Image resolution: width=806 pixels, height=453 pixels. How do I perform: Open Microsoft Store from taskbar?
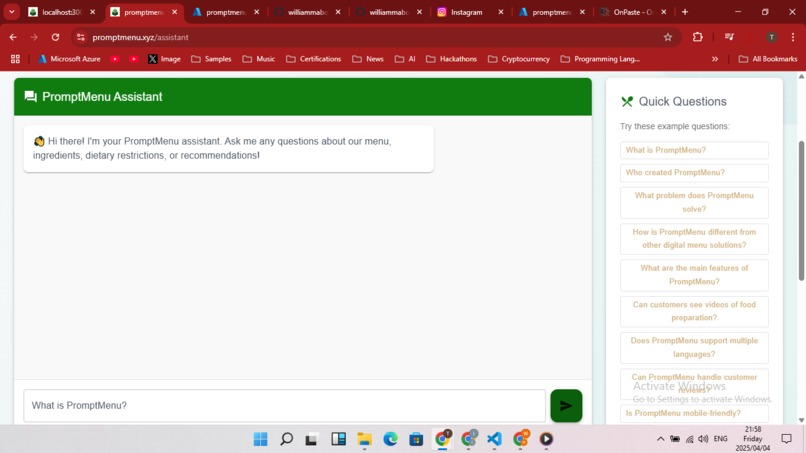click(x=416, y=439)
